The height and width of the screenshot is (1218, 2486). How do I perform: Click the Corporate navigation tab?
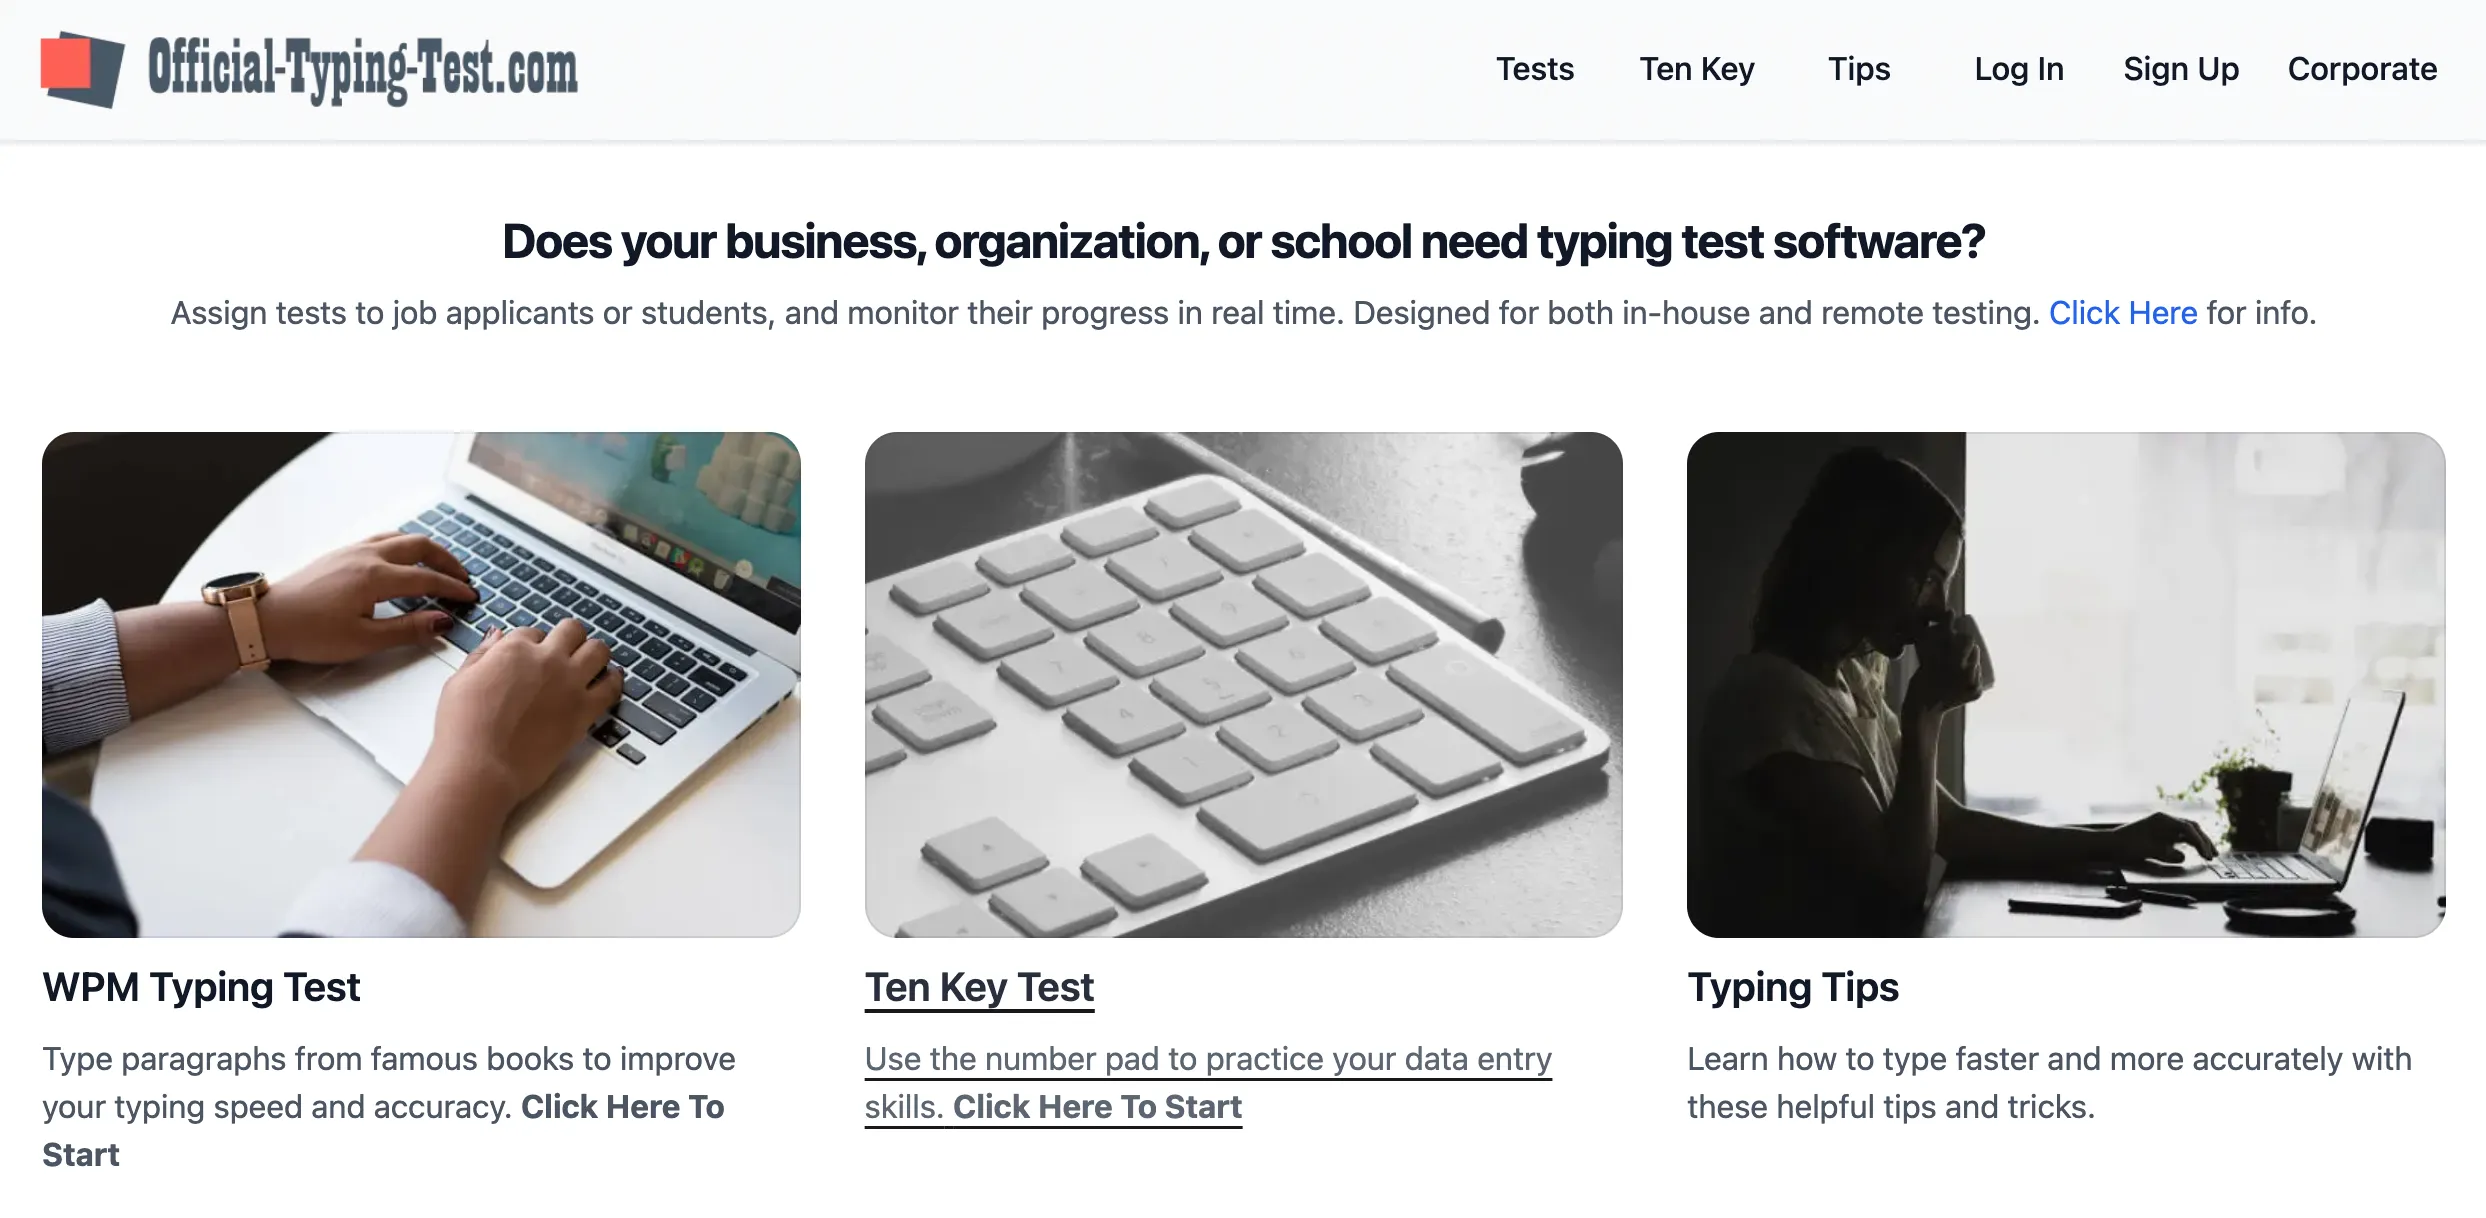(2364, 67)
